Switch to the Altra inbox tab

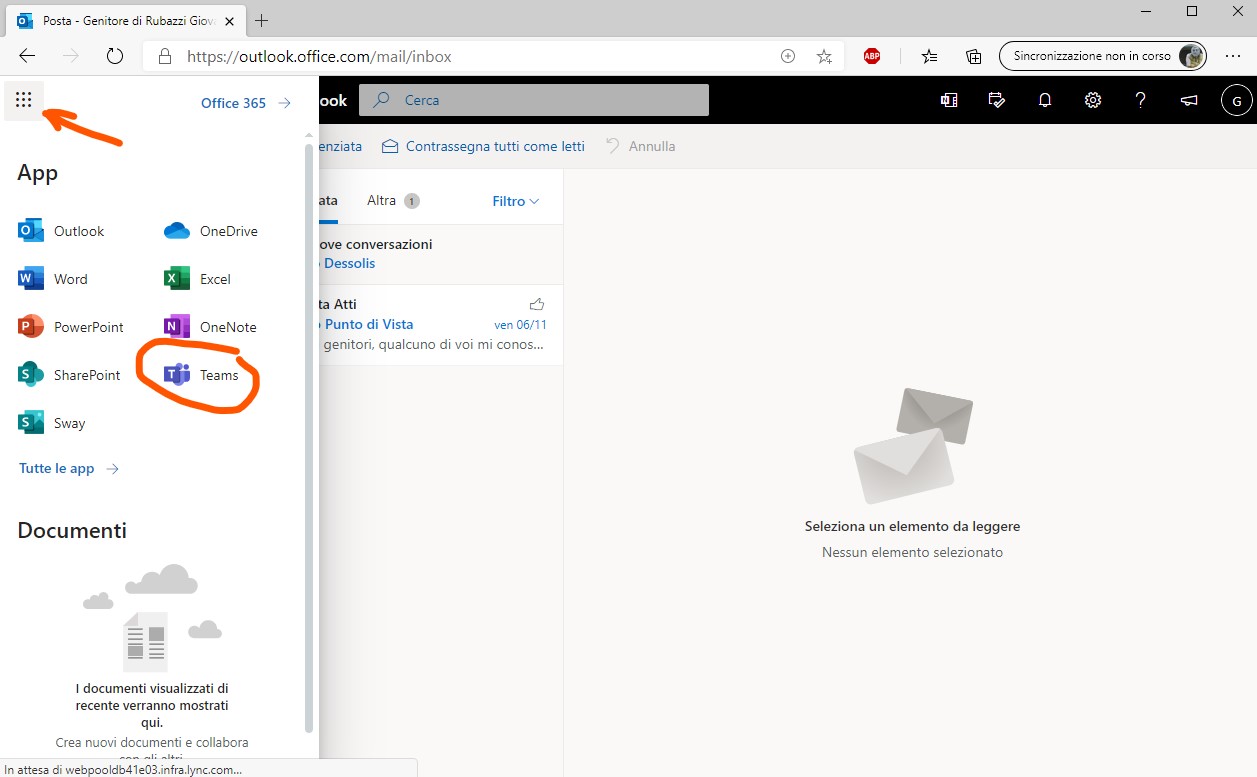tap(392, 201)
